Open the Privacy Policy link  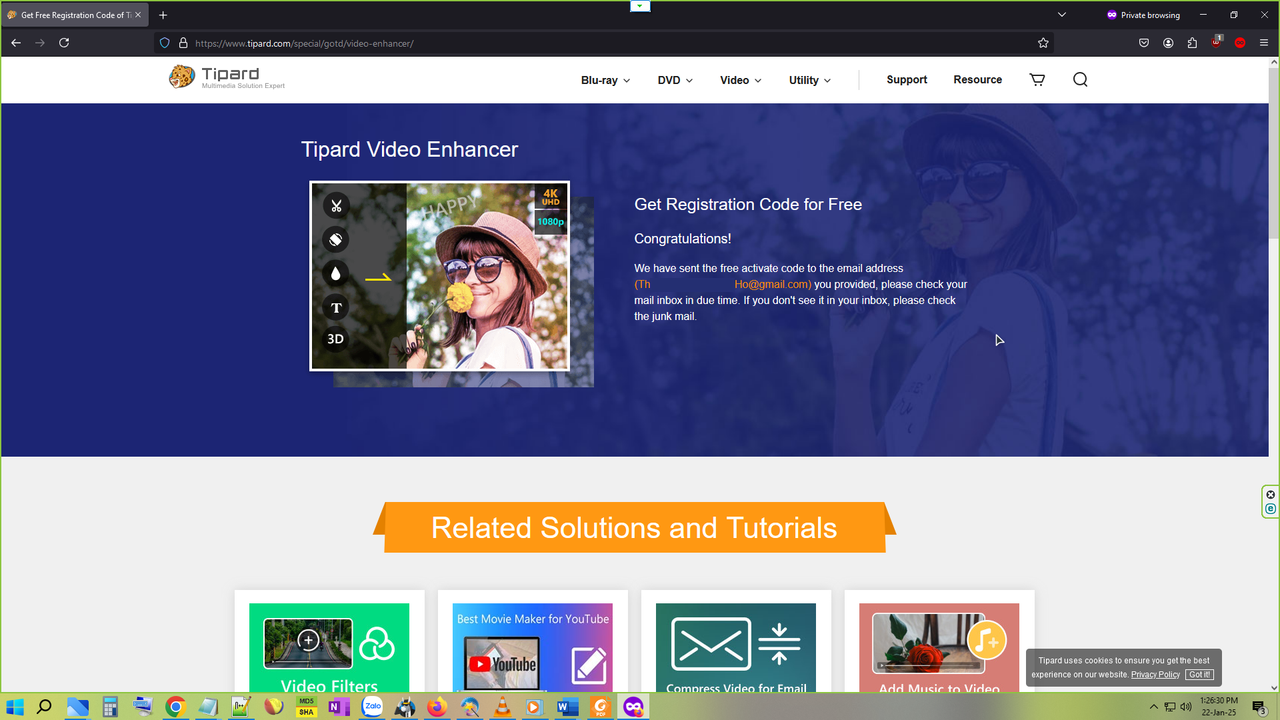coord(1155,675)
